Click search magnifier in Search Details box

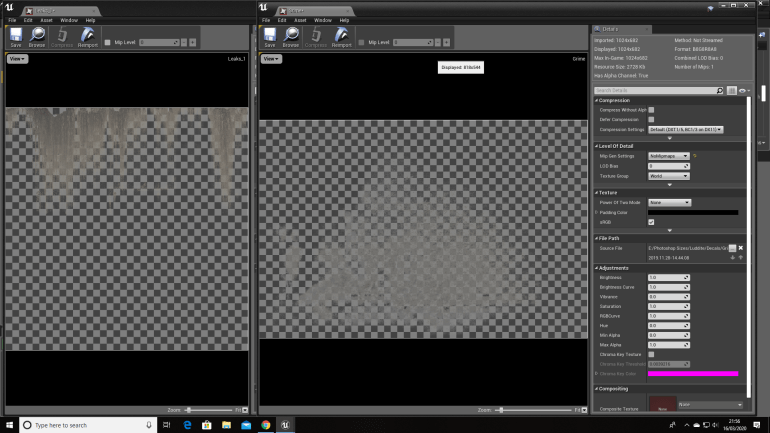[719, 90]
